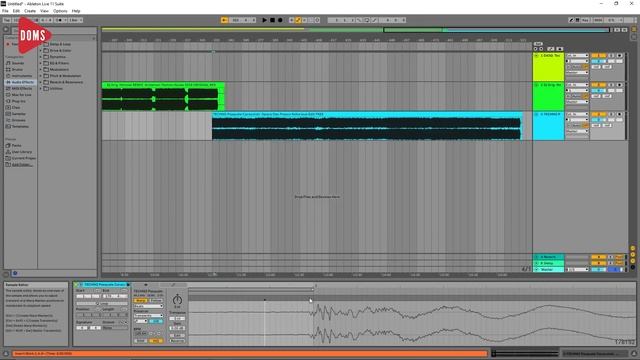Select the B Delay return track

coord(549,263)
